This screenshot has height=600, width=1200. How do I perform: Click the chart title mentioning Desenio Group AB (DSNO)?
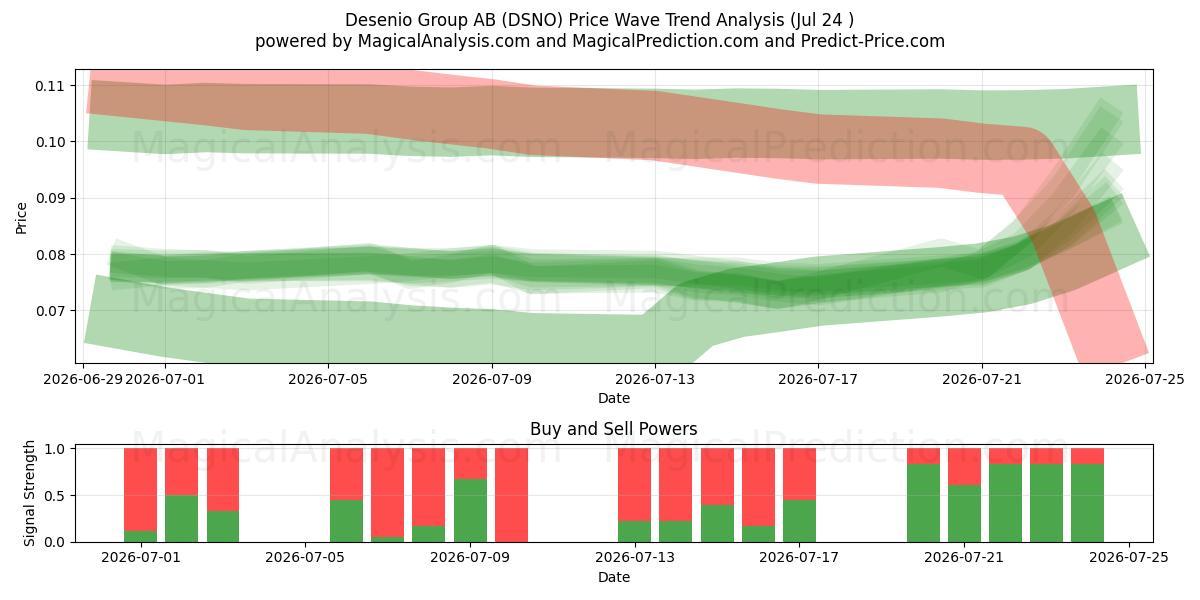click(600, 20)
